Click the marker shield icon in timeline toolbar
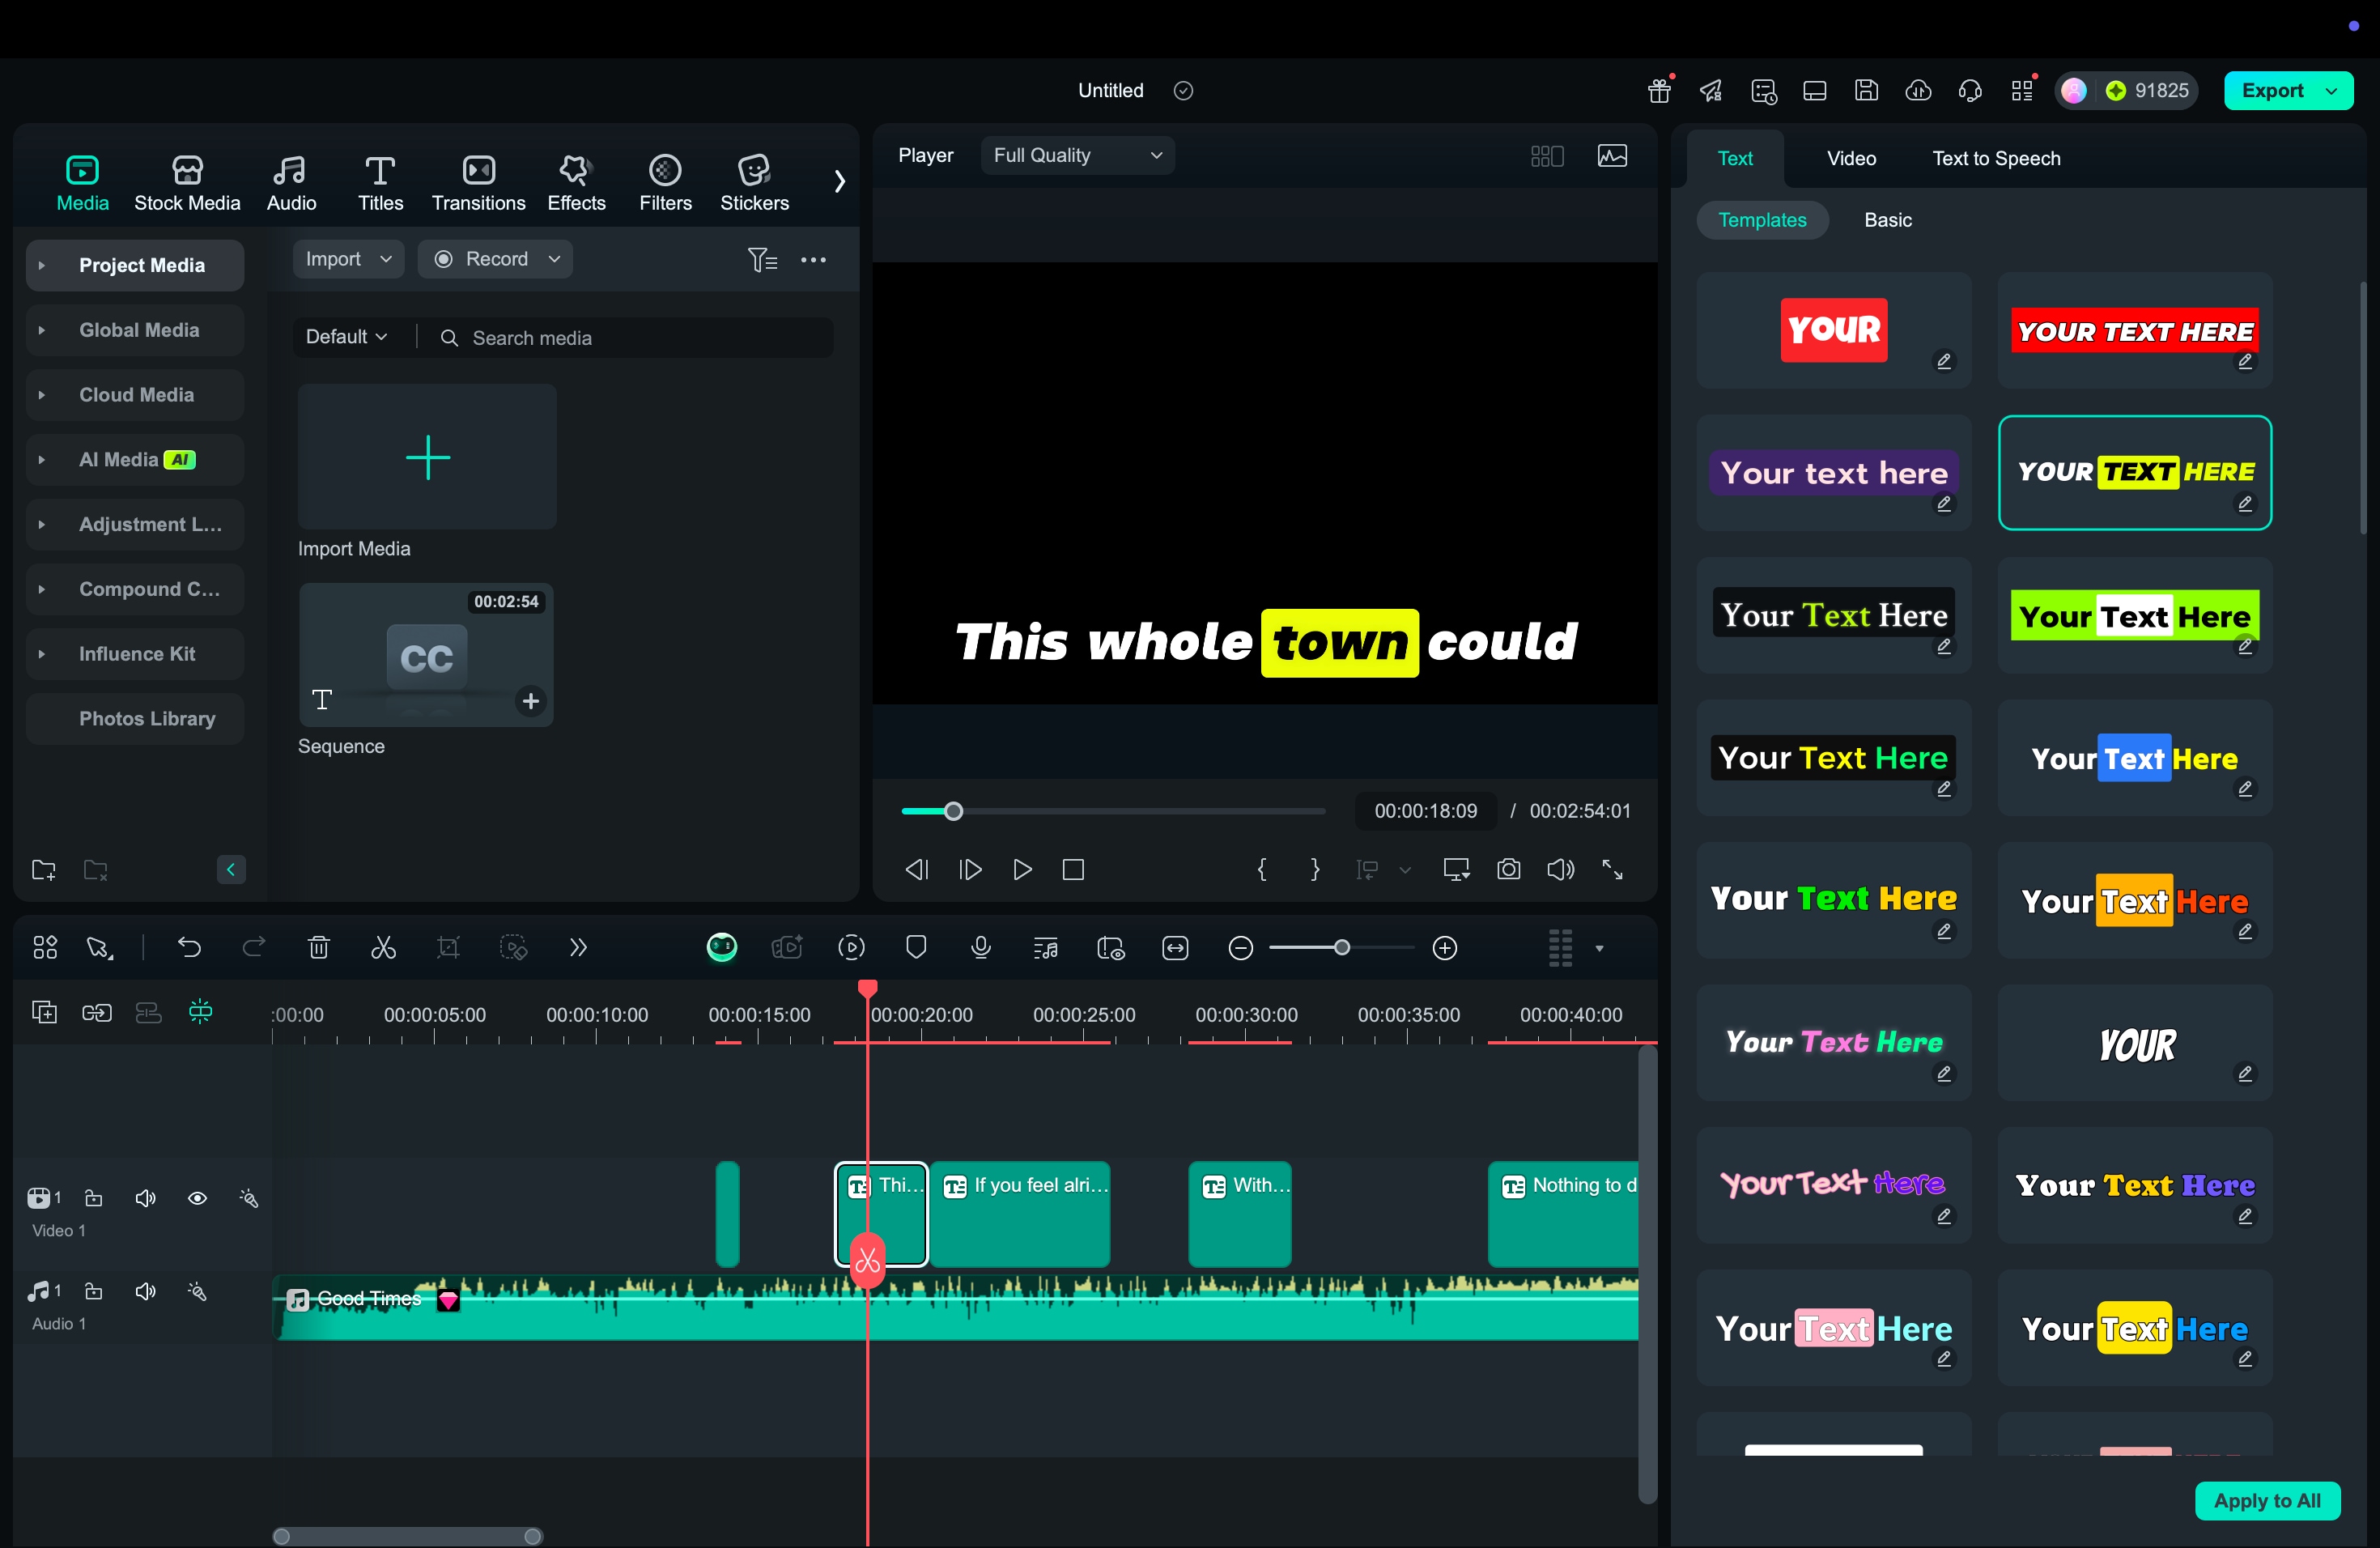 [915, 947]
